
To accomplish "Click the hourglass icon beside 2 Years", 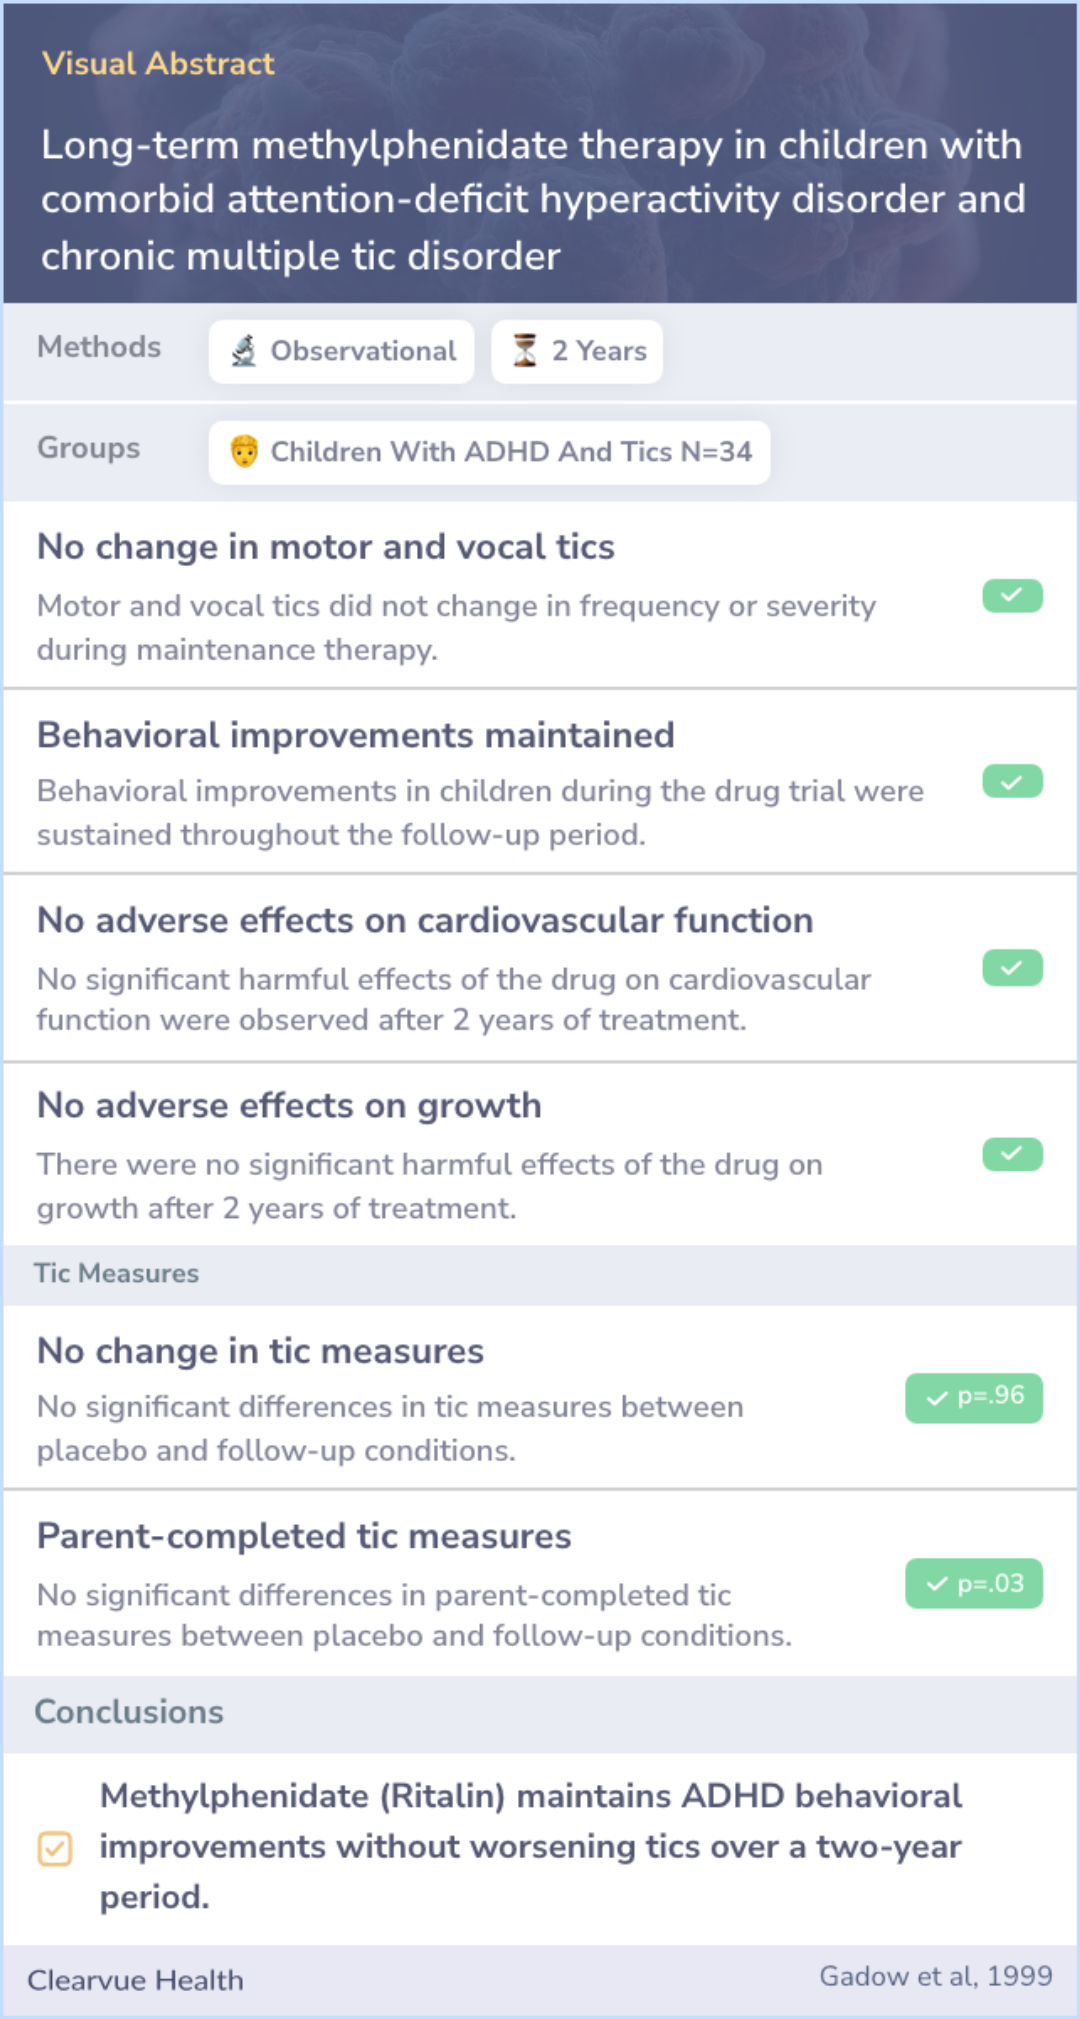I will click(525, 351).
